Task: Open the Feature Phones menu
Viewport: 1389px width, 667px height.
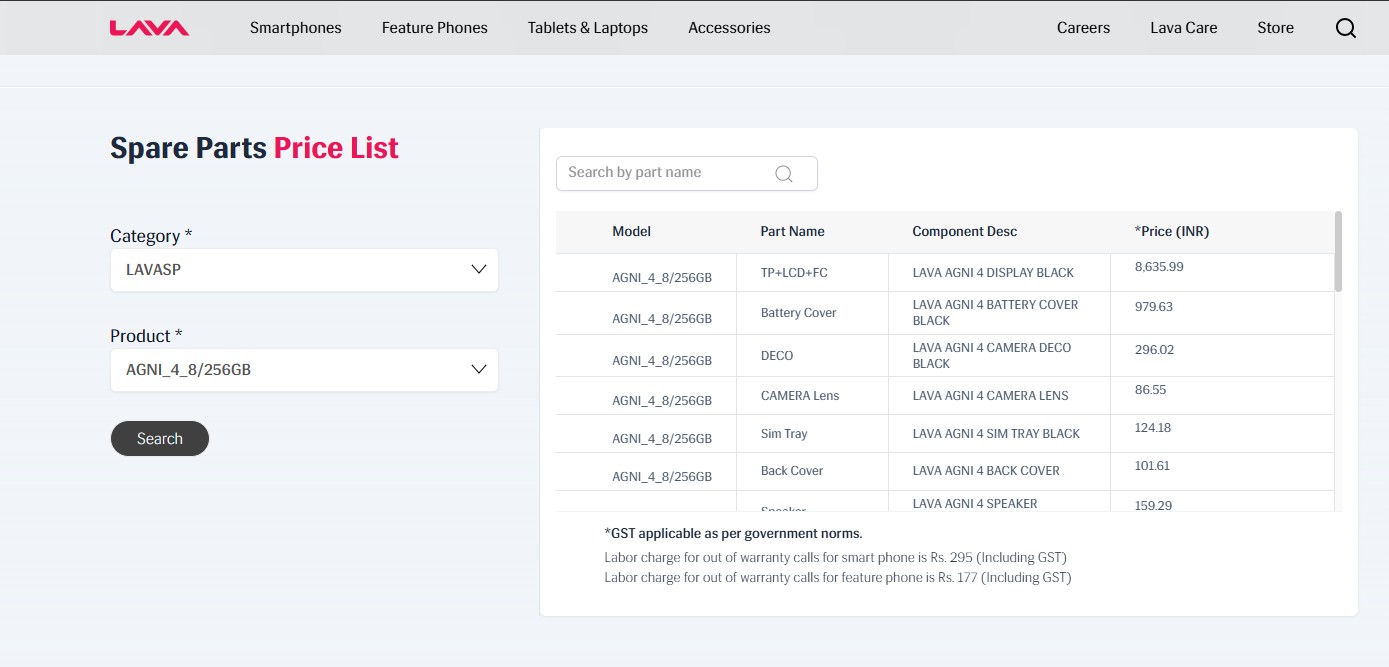Action: [x=435, y=28]
